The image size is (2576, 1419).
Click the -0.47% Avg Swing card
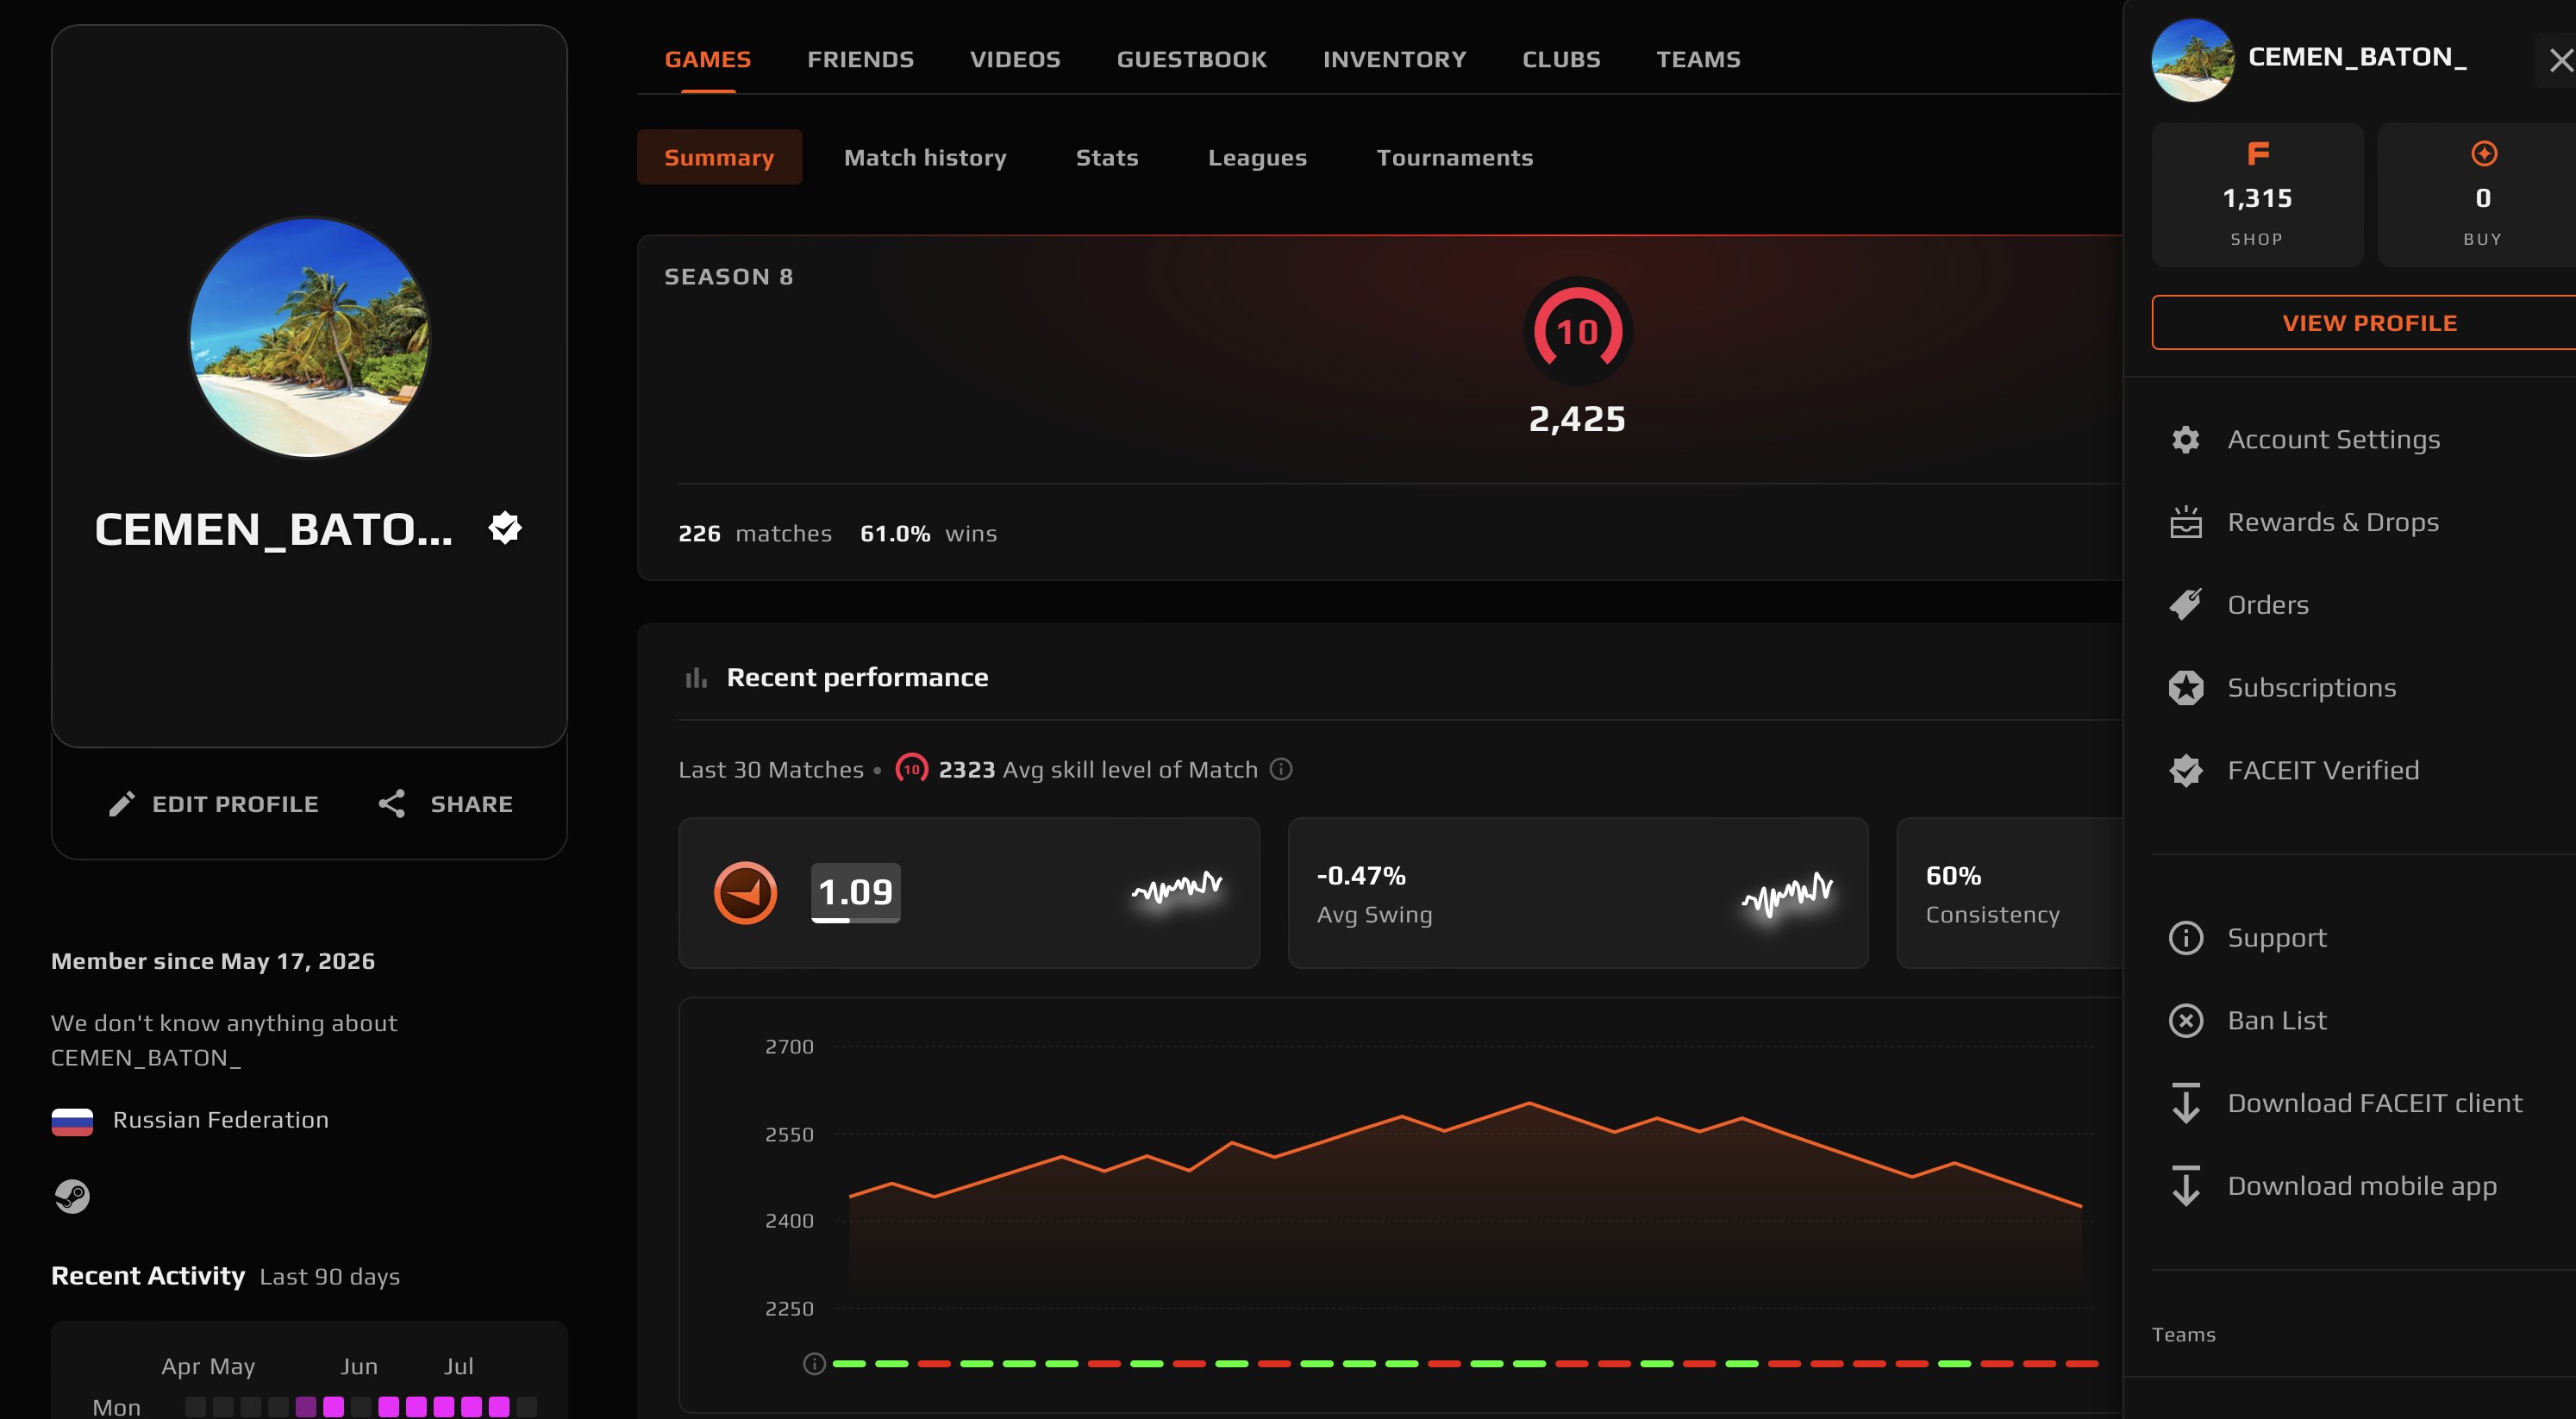[1577, 893]
